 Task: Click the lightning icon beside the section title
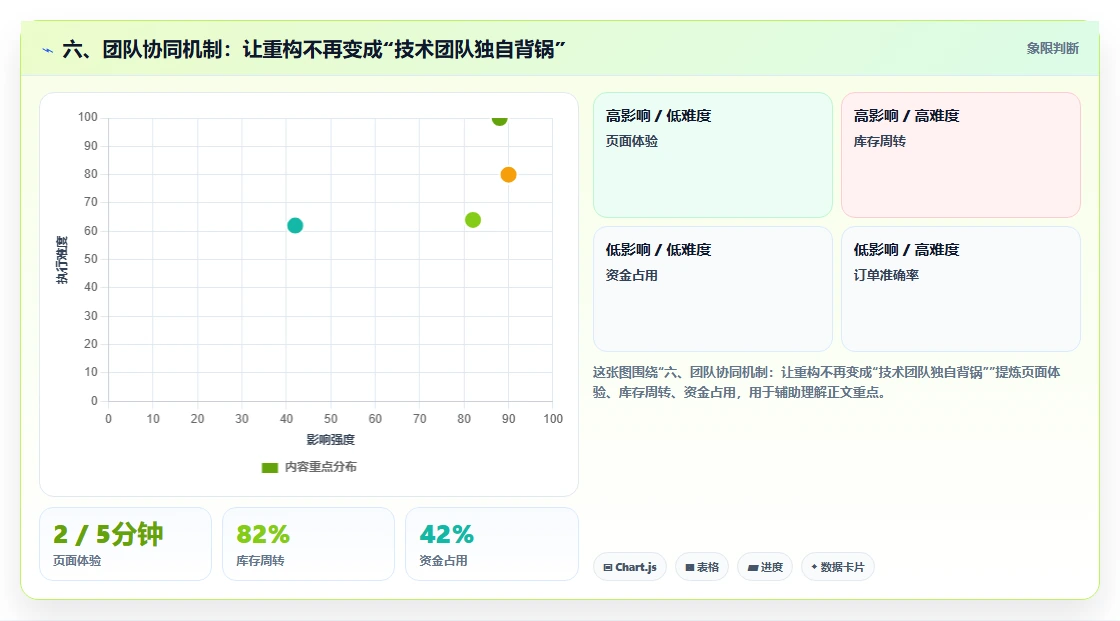pos(48,50)
